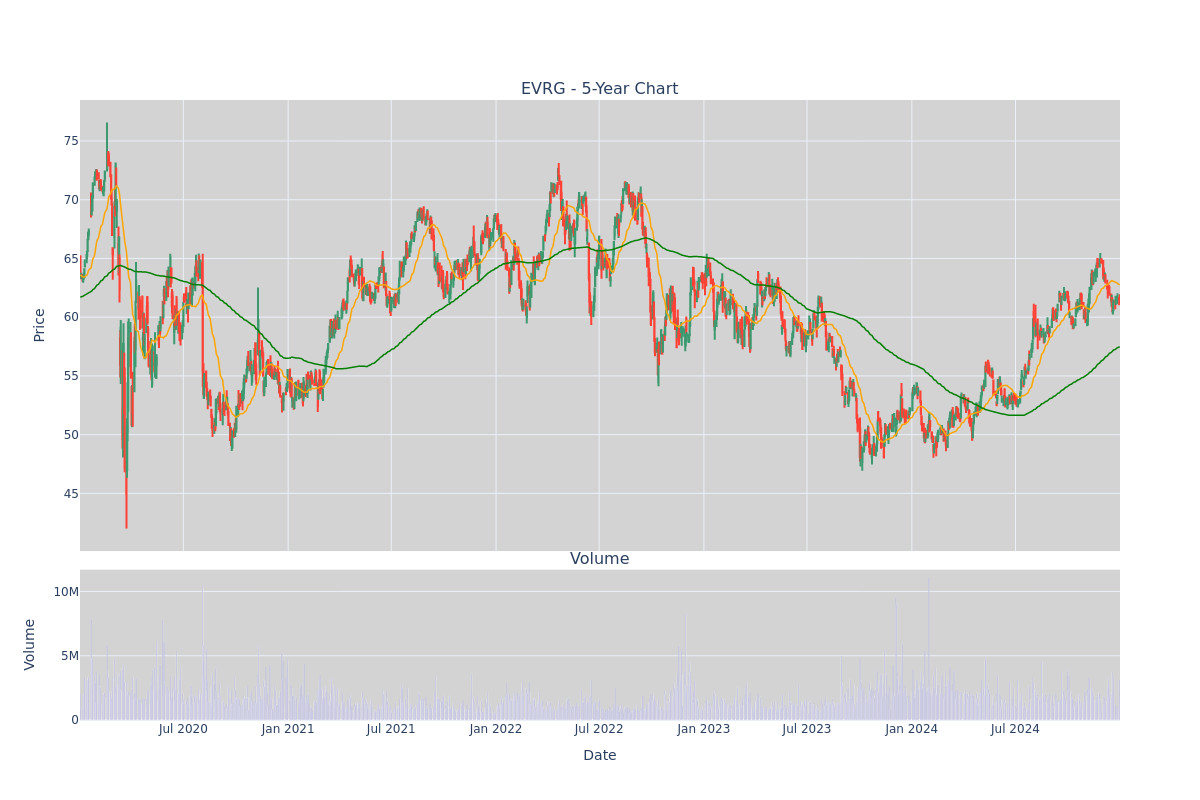Click the volume tick label "5M"
This screenshot has width=1200, height=800.
click(x=69, y=656)
